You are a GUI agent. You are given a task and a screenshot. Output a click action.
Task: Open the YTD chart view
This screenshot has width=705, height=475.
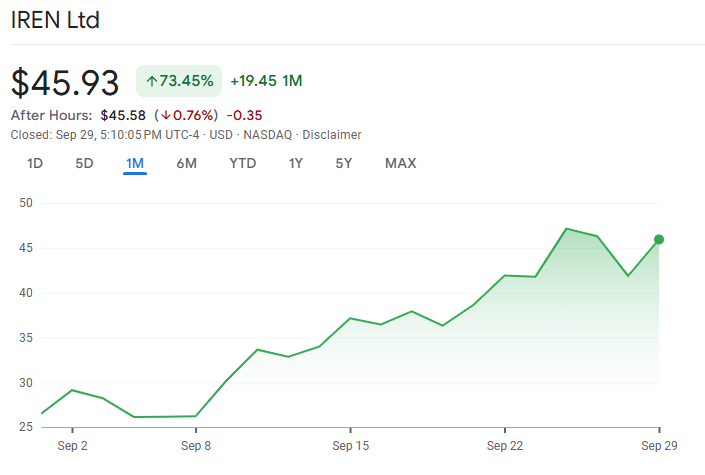click(243, 163)
